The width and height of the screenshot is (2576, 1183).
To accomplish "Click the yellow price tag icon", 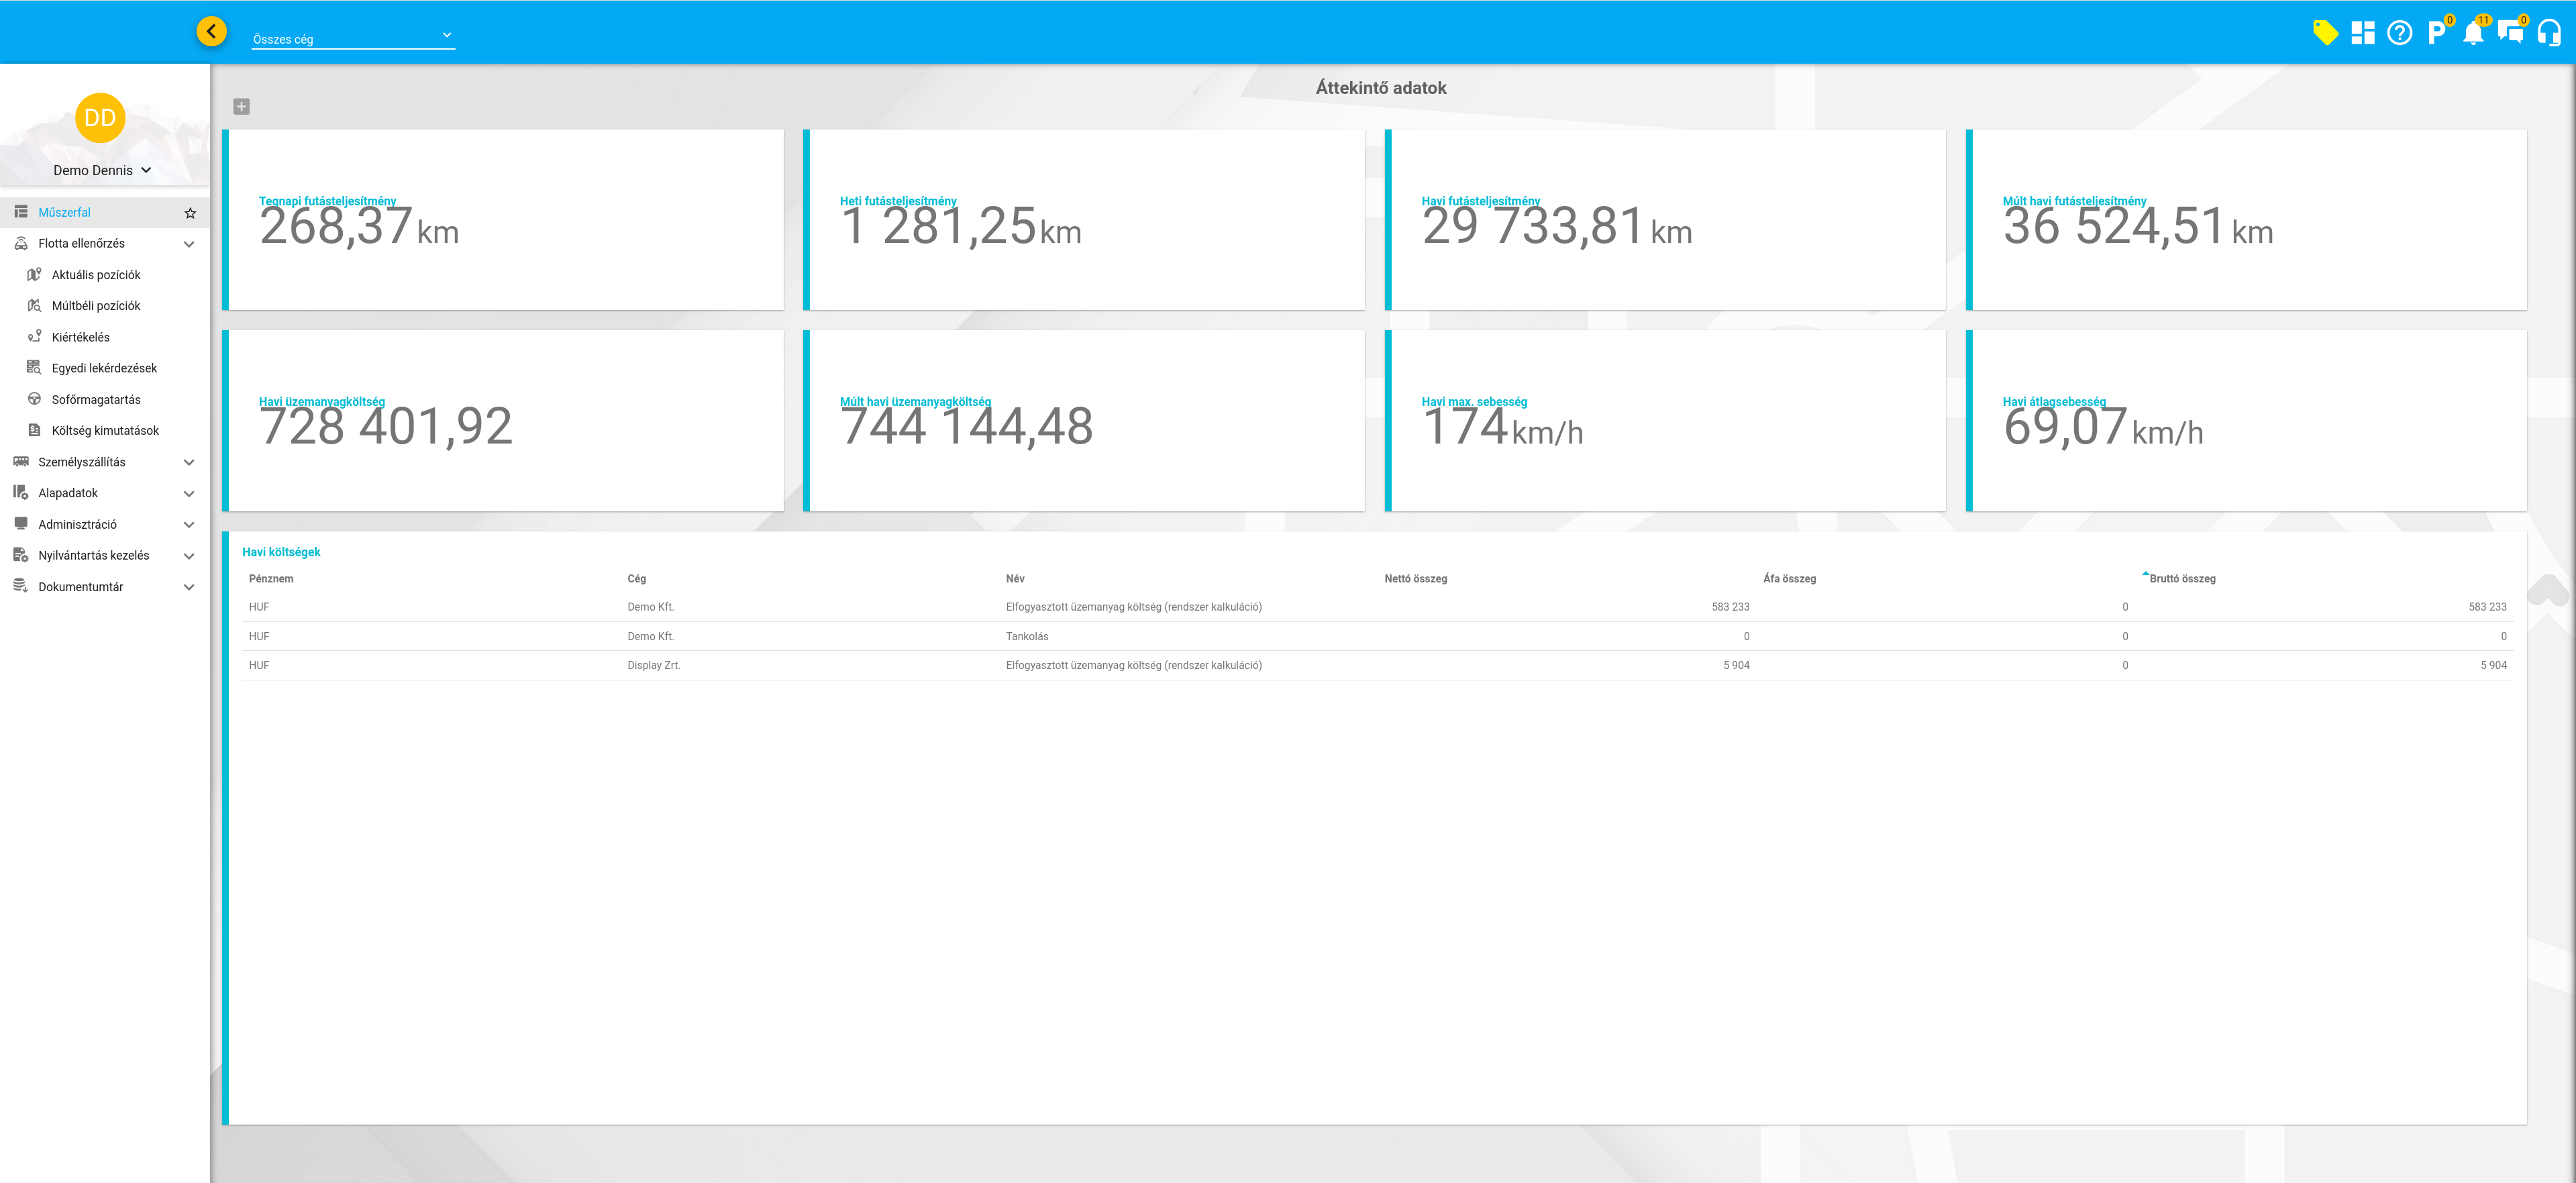I will click(x=2325, y=33).
